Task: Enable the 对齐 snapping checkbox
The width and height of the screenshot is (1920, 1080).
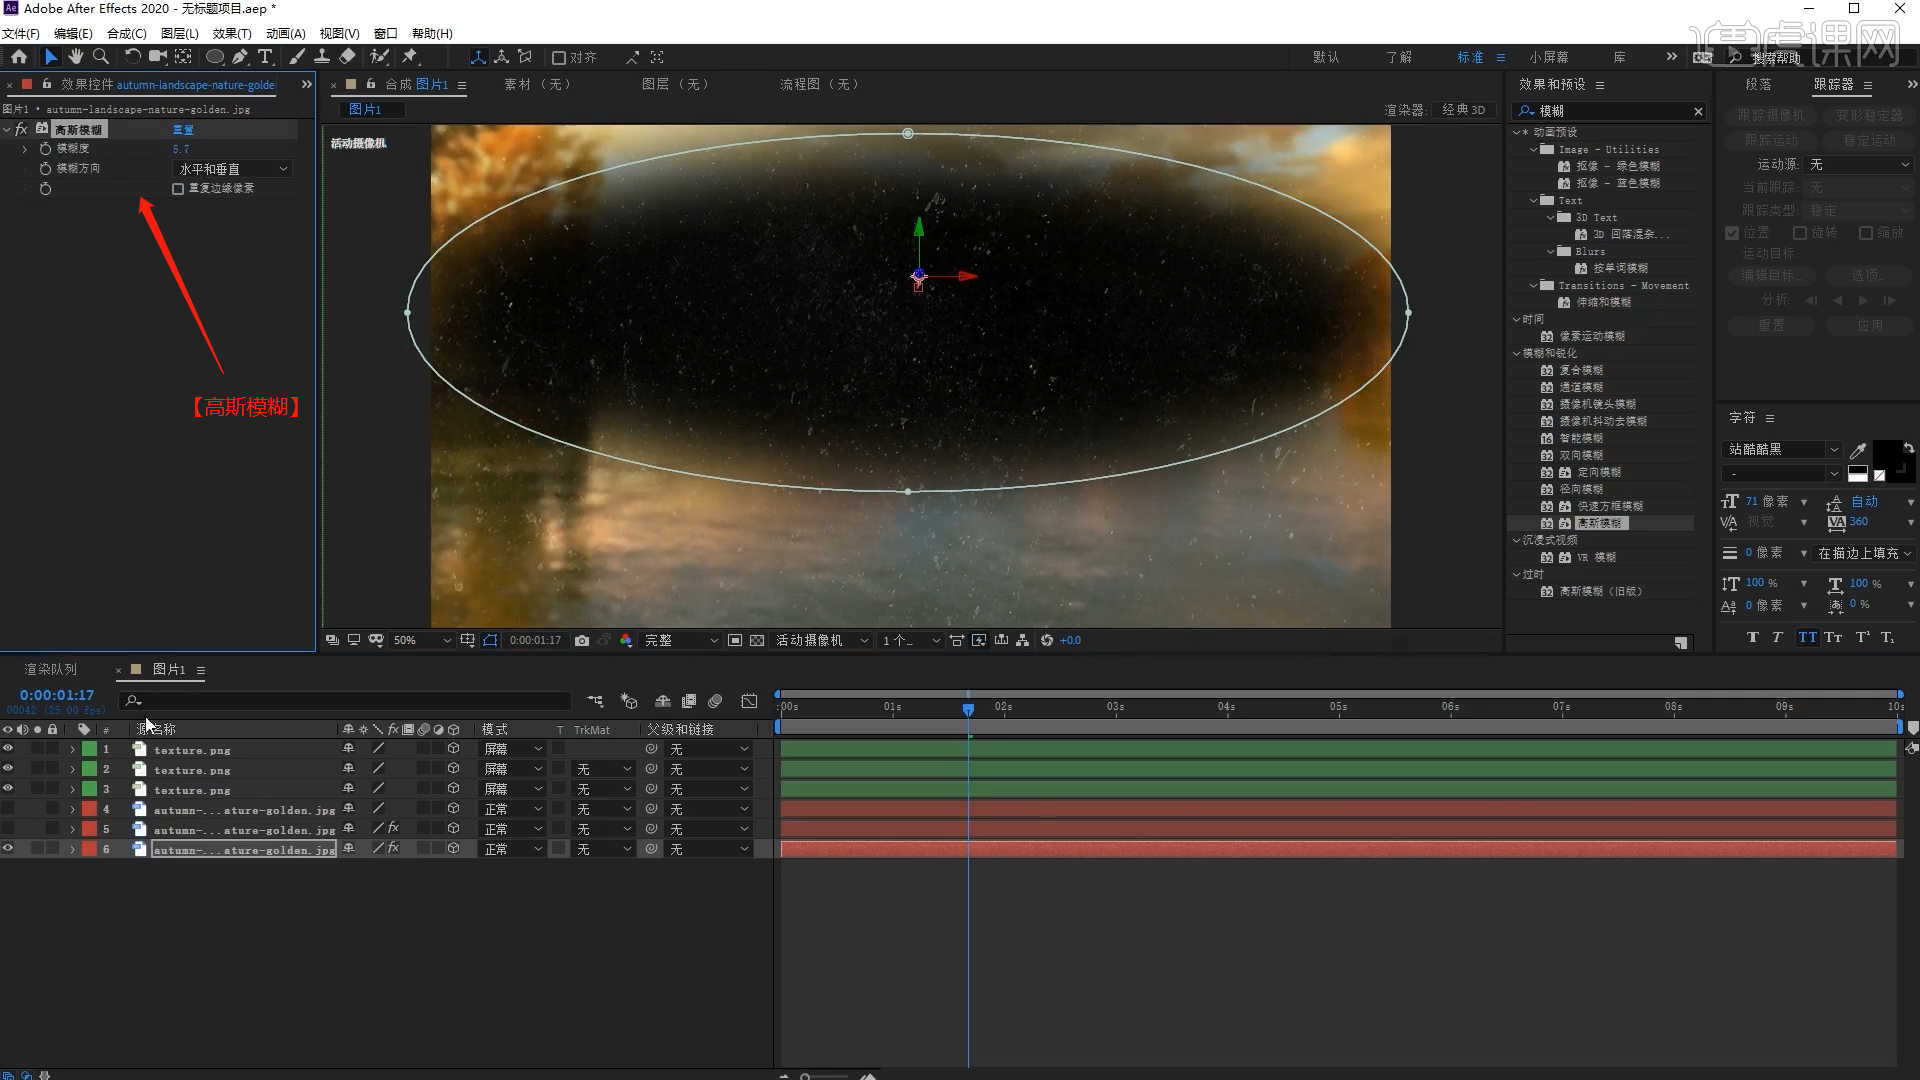Action: (x=560, y=58)
